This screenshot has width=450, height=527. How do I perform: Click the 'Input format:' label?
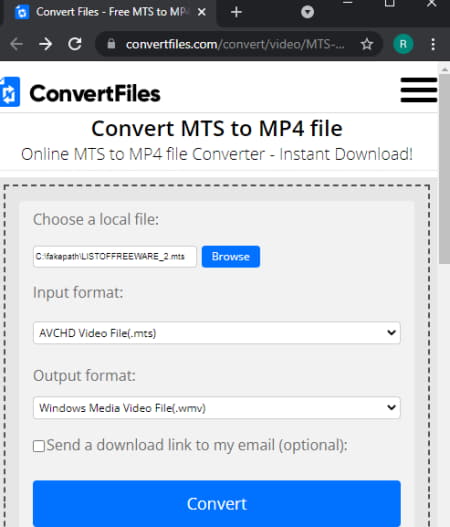coord(78,292)
